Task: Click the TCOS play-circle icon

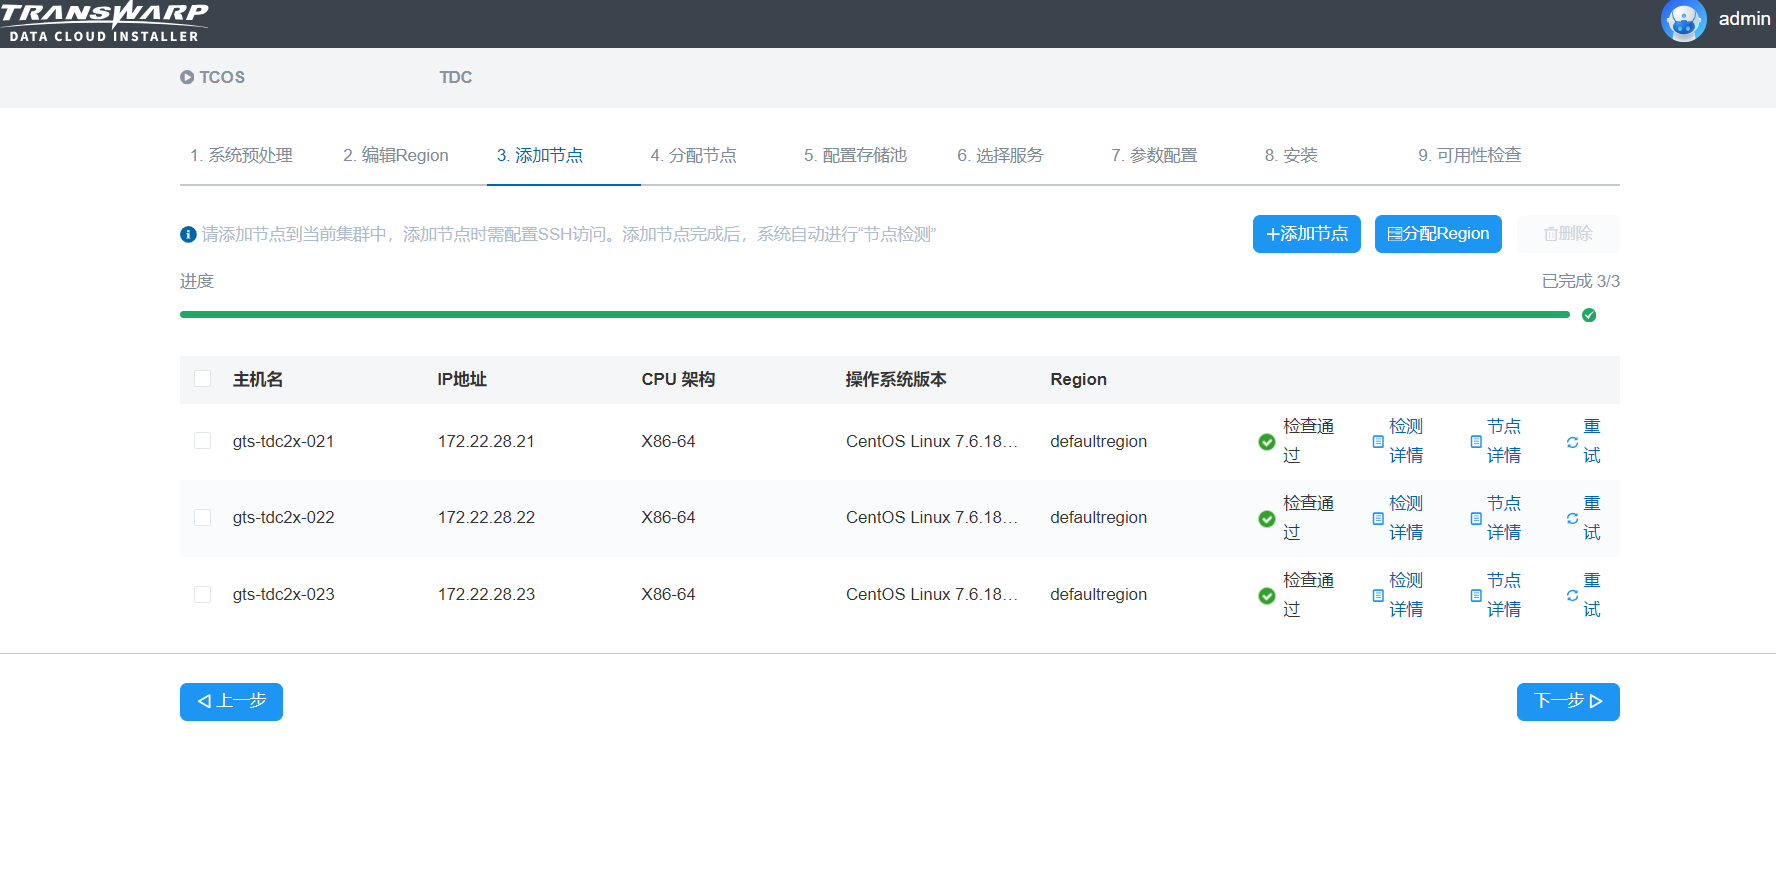Action: (187, 77)
